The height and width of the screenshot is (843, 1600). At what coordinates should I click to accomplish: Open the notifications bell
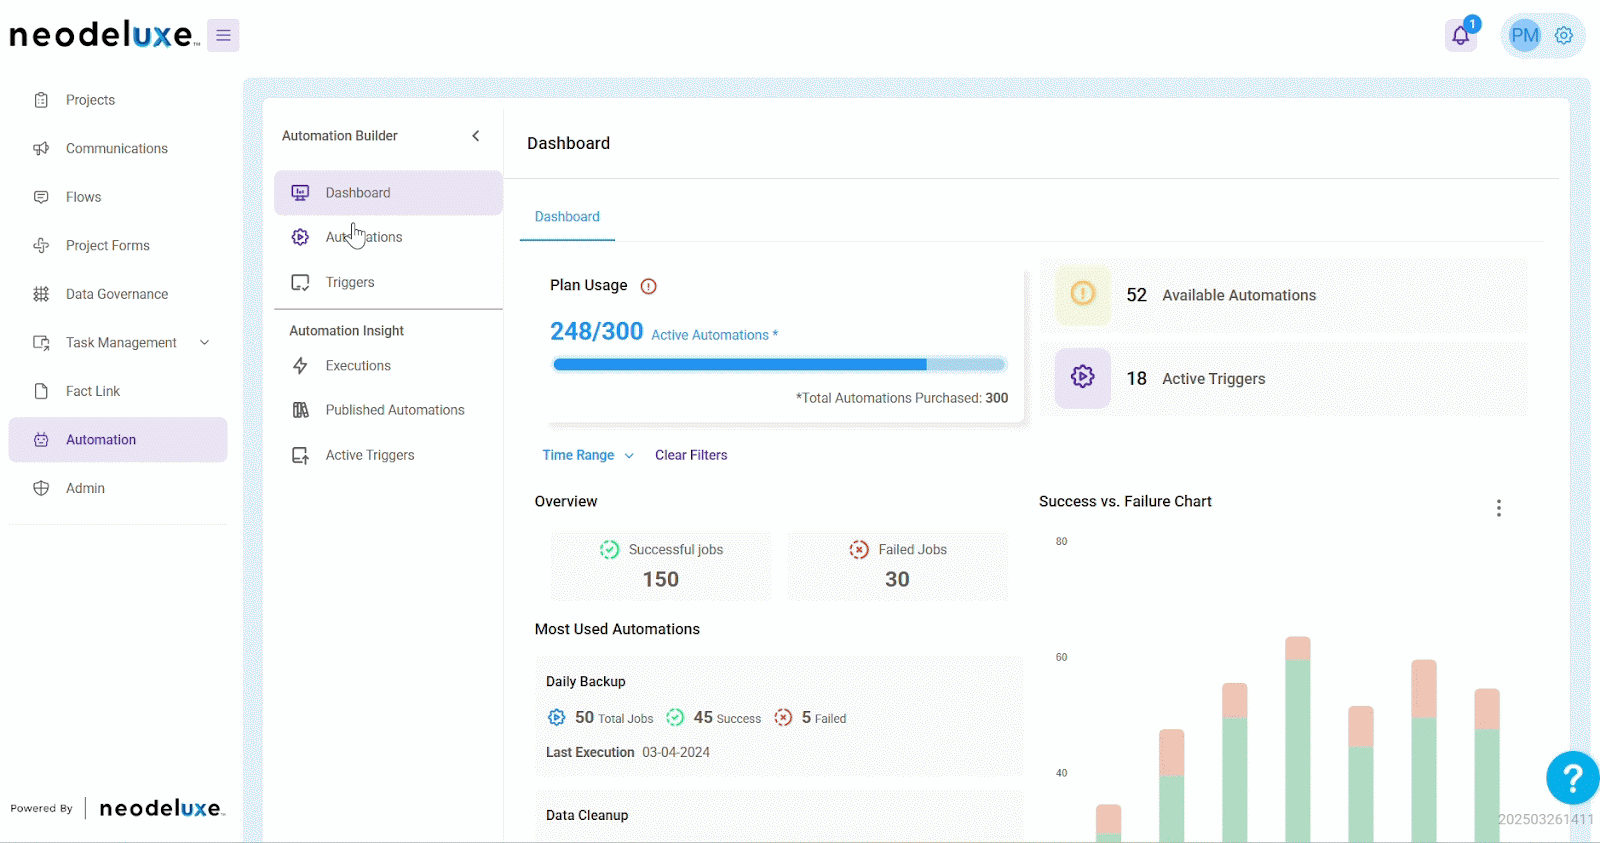1461,36
